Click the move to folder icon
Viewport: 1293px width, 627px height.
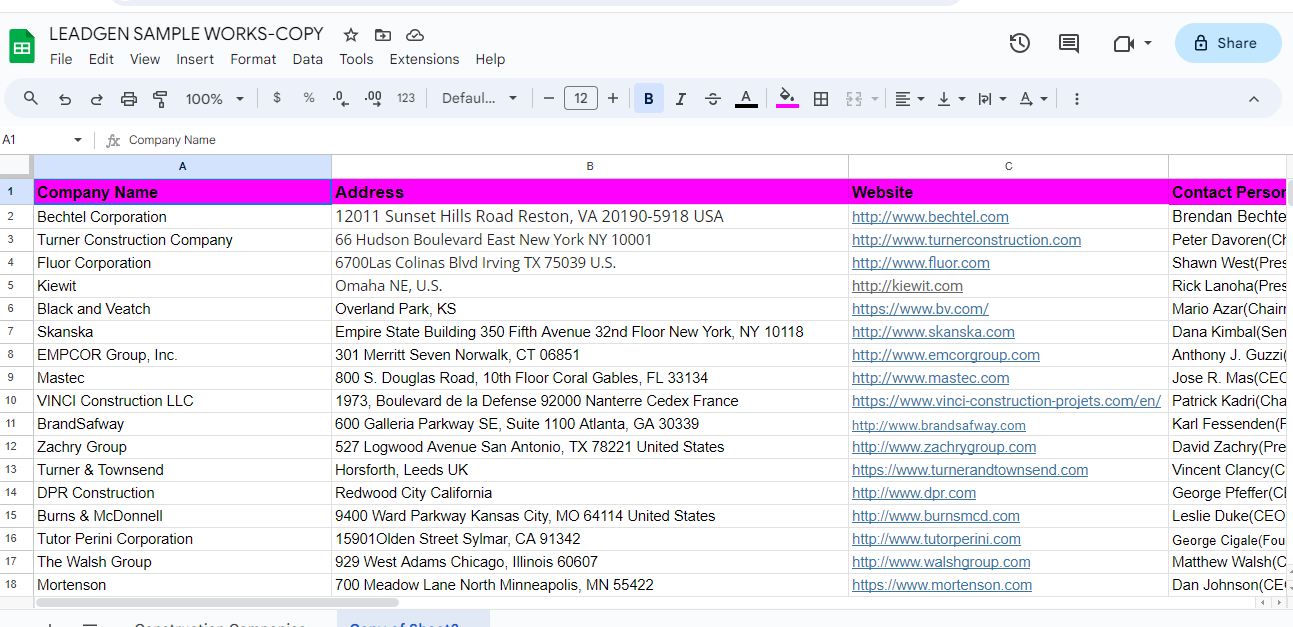[x=382, y=35]
